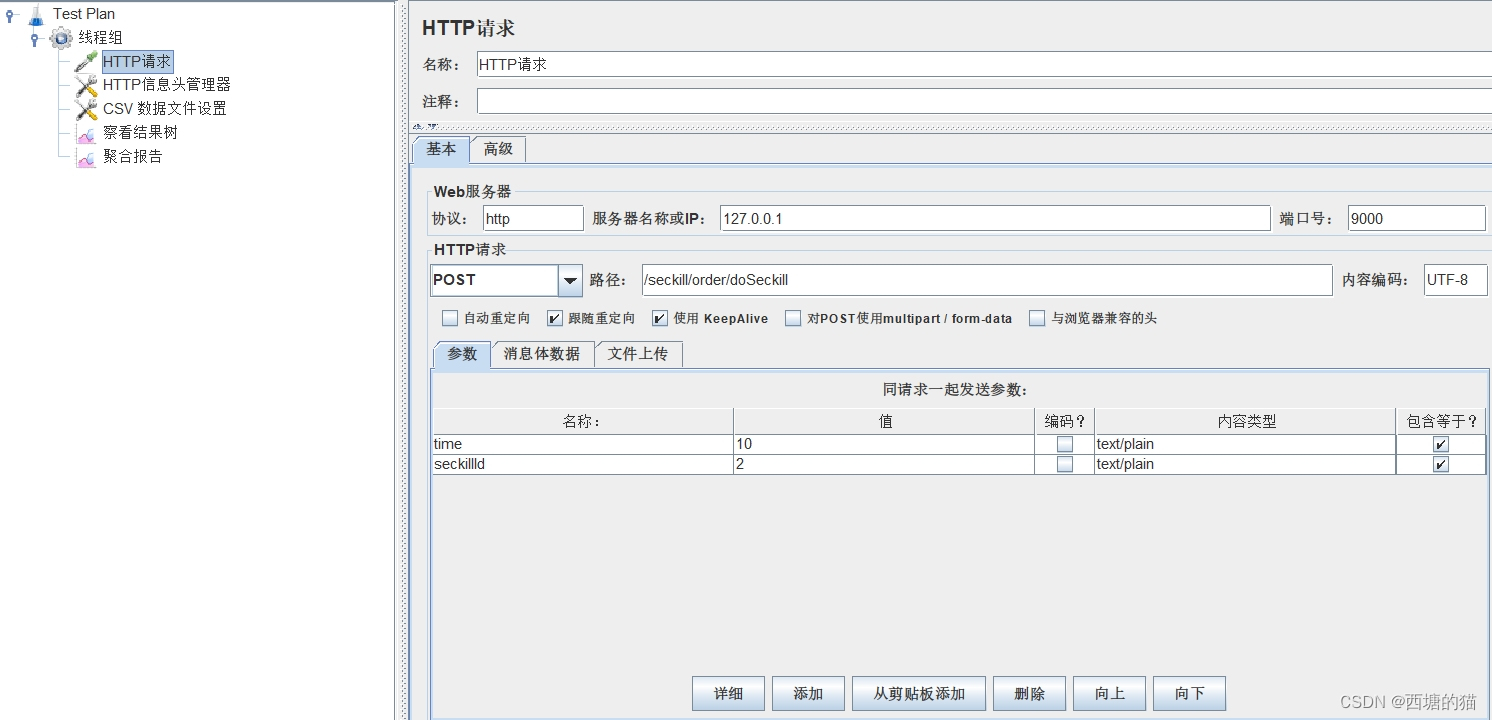This screenshot has height=720, width=1492.
Task: Click the 内容编码 field showing UTF-8
Action: pyautogui.click(x=1456, y=280)
